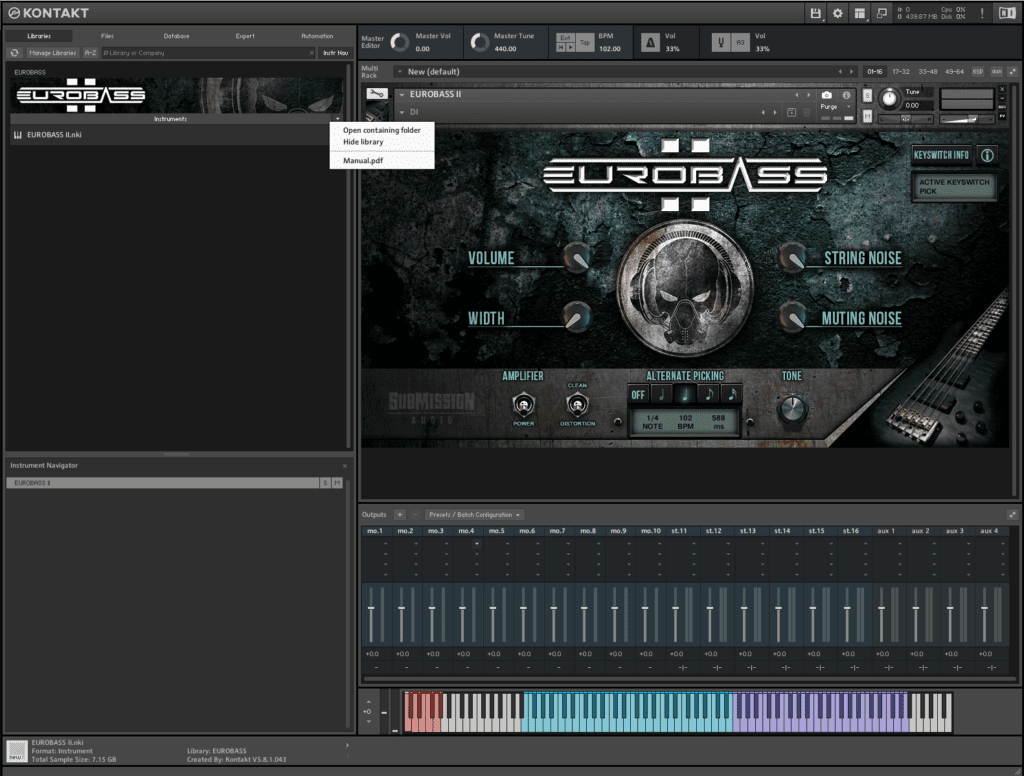1024x776 pixels.
Task: Solo EUROBASS II in the Instrument Navigator
Action: [325, 481]
